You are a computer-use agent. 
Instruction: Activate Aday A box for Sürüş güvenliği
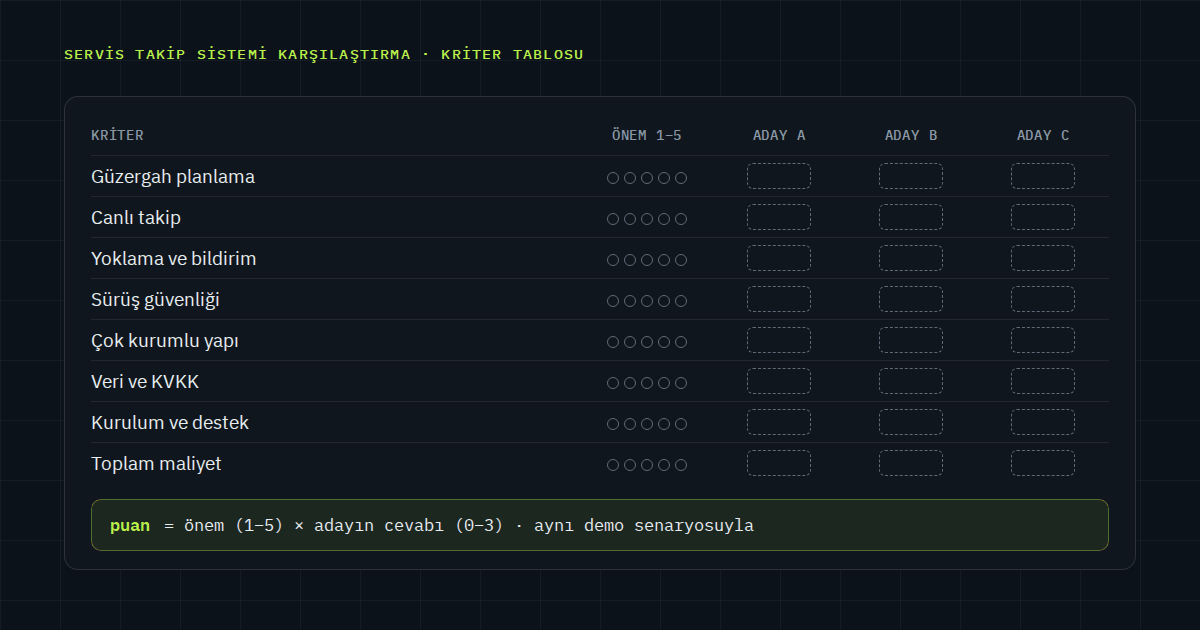pyautogui.click(x=779, y=299)
